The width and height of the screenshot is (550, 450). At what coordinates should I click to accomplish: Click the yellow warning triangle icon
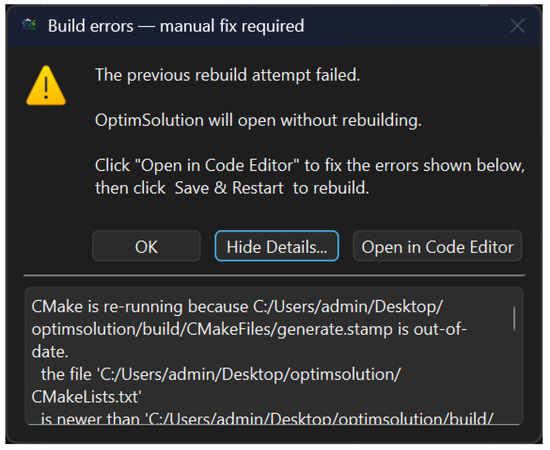coord(46,86)
